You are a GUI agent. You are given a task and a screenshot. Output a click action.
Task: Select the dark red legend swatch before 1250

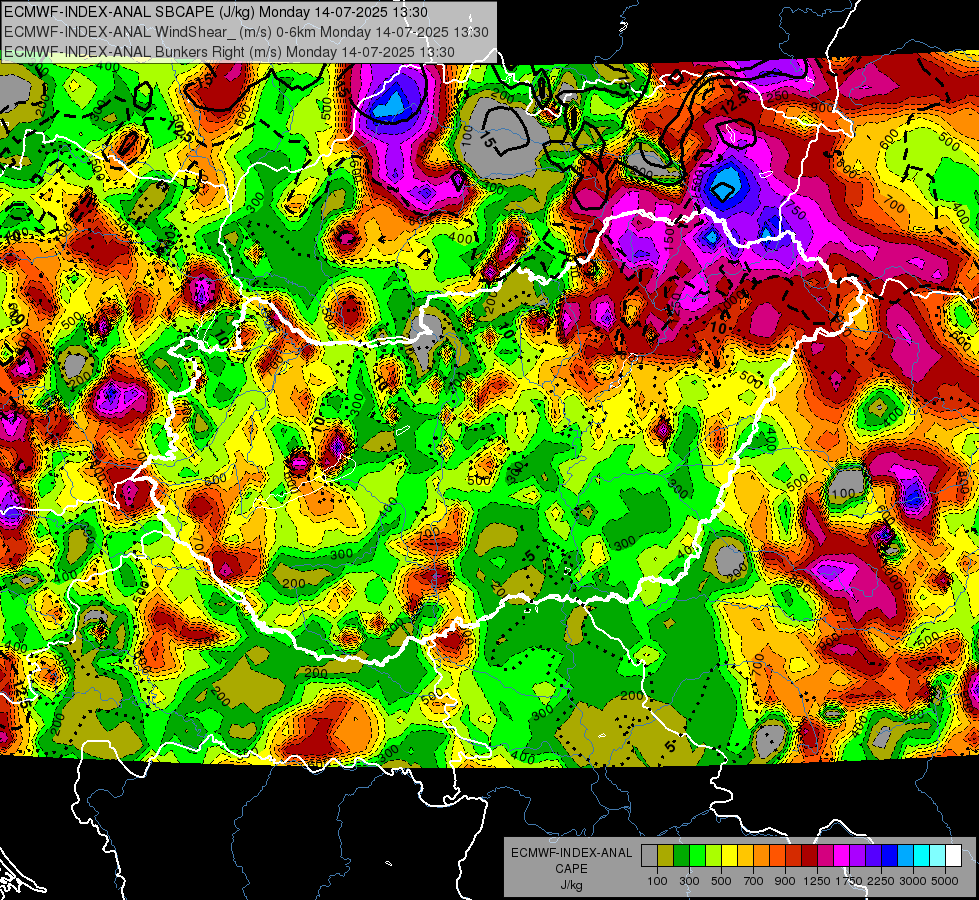click(810, 856)
